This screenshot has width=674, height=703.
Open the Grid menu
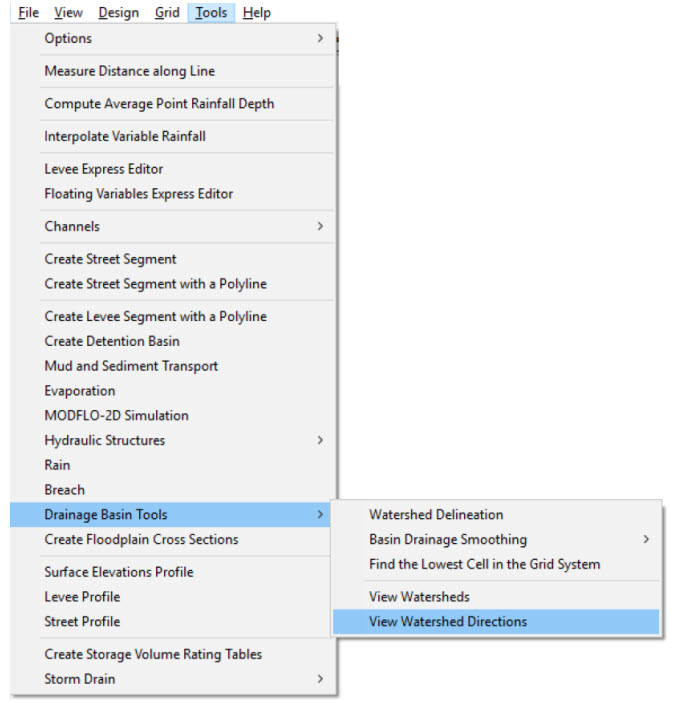coord(167,13)
